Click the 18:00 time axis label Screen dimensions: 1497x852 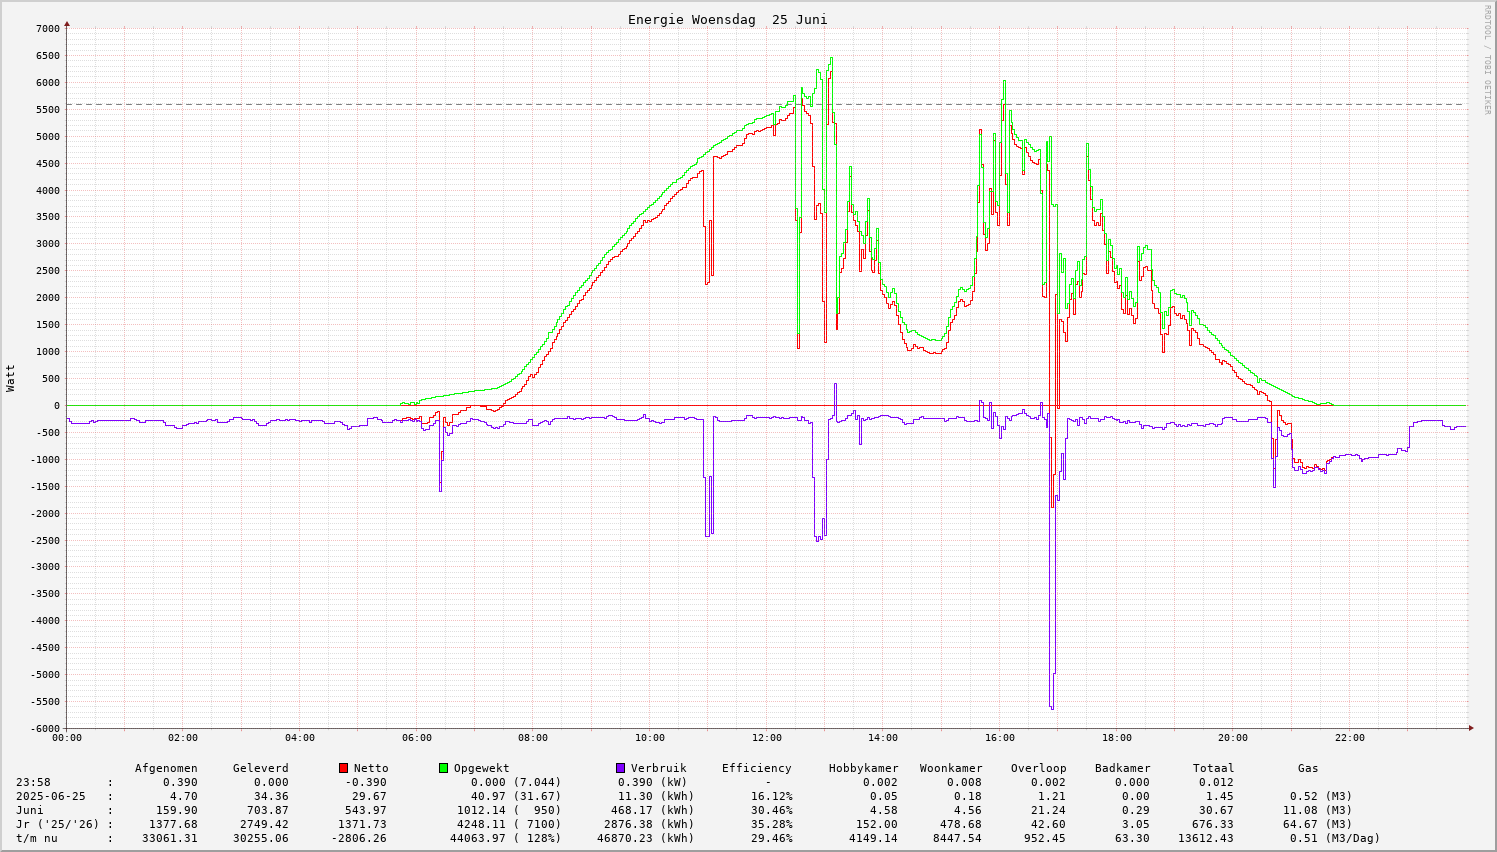[x=1116, y=738]
